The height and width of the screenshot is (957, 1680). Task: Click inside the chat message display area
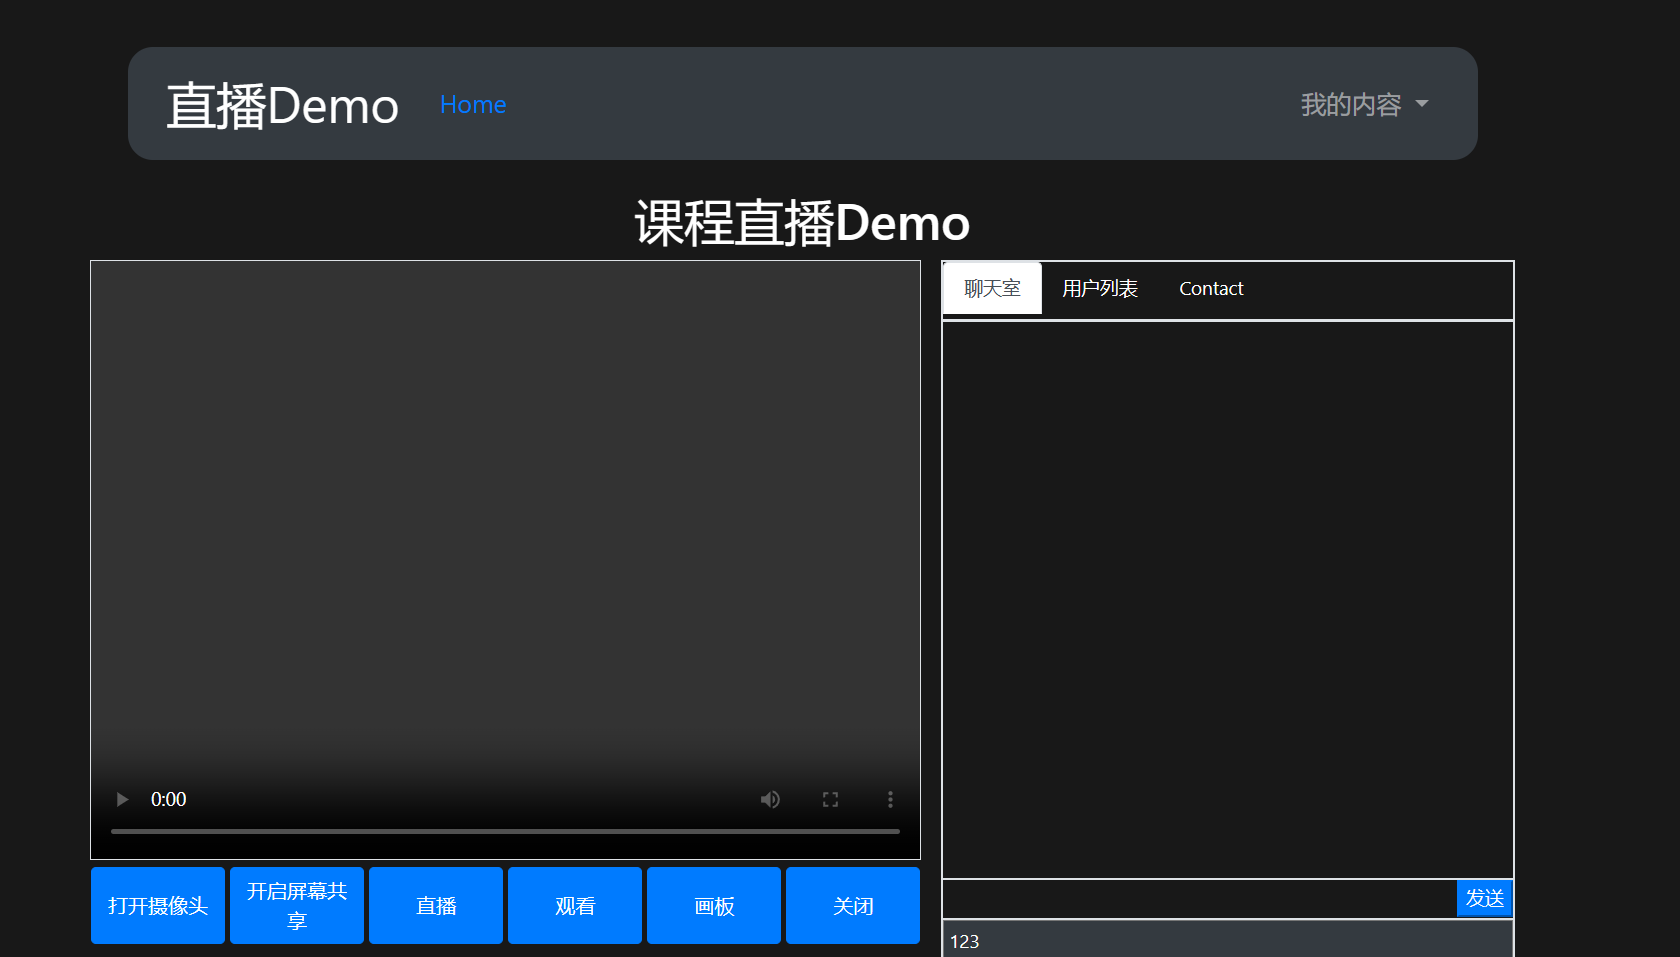pos(1228,600)
